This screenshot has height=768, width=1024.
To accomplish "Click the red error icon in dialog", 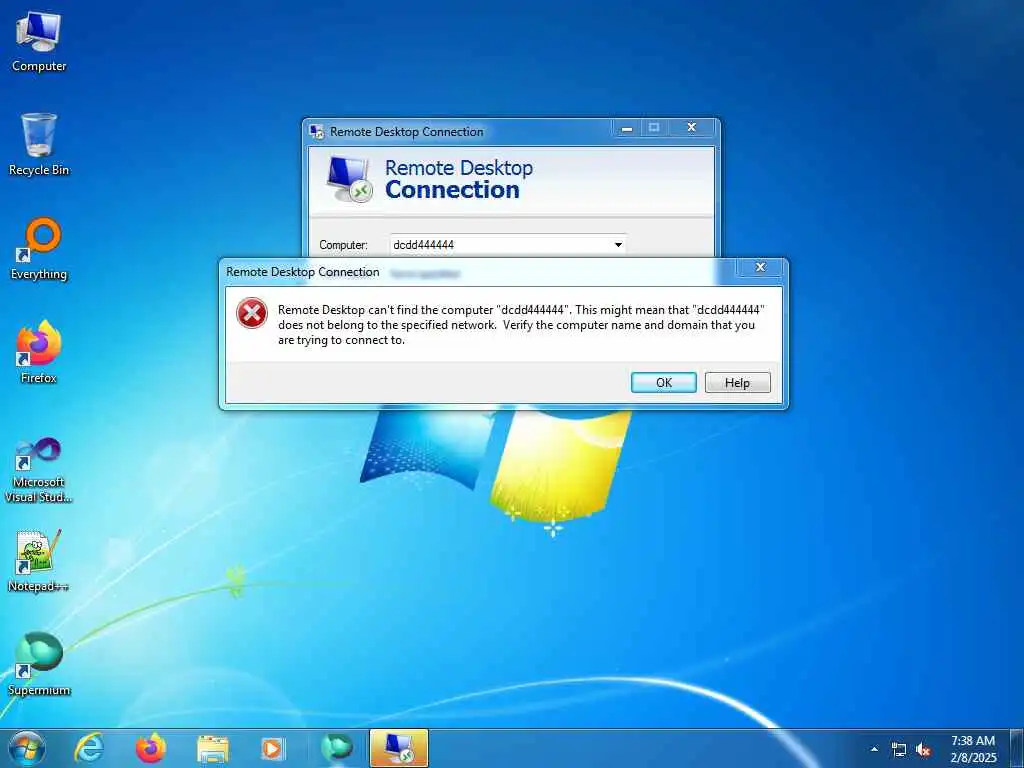I will click(252, 313).
